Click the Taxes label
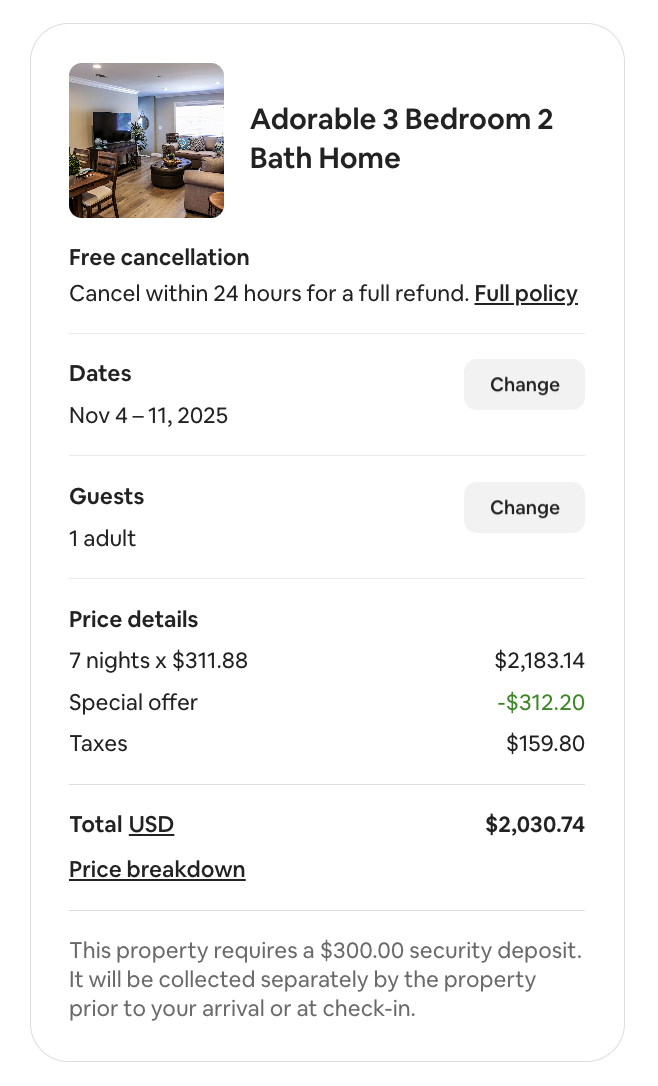 click(98, 744)
